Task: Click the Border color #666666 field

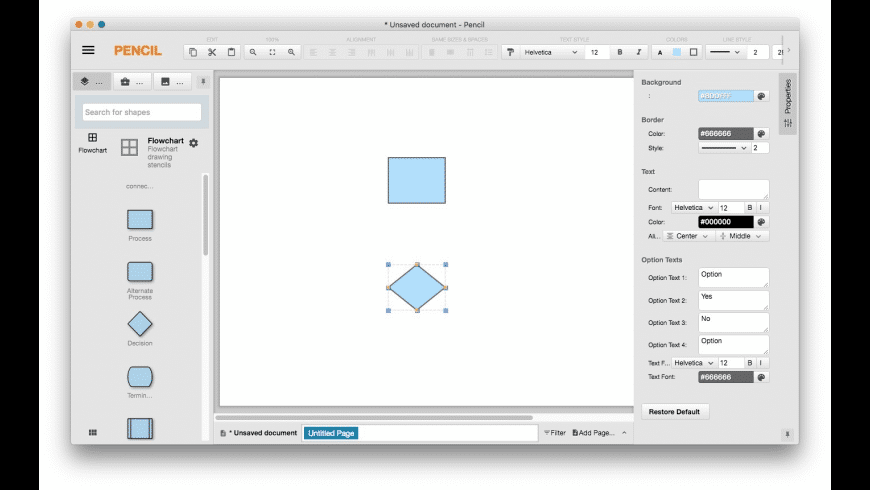Action: (x=726, y=134)
